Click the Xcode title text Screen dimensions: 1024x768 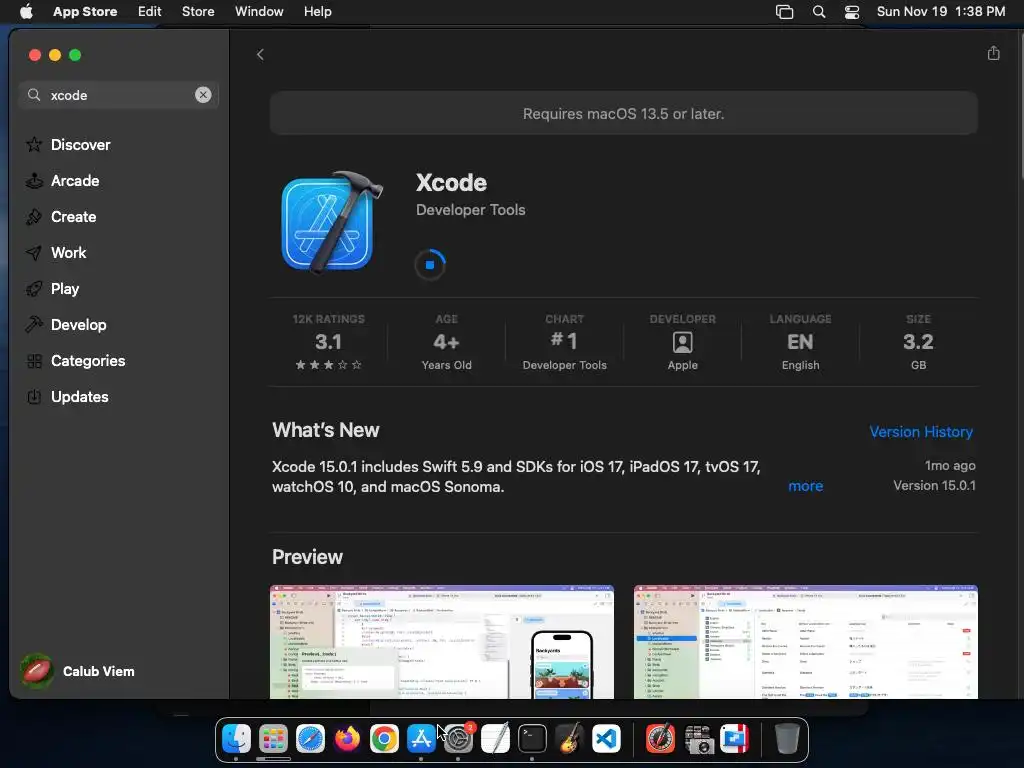[x=451, y=183]
